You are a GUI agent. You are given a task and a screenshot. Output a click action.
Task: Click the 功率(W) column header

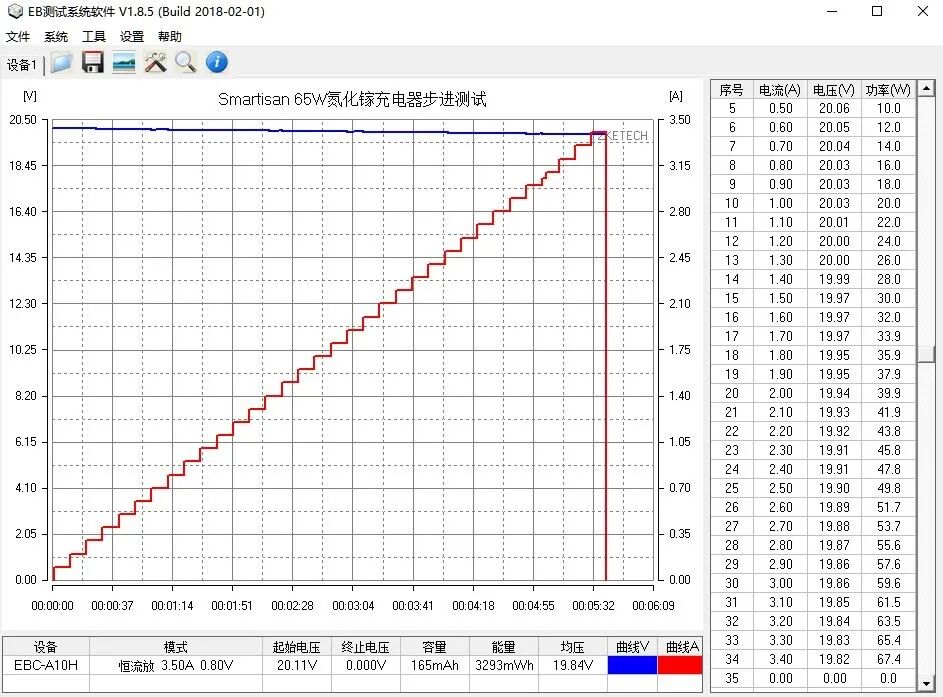tap(888, 90)
